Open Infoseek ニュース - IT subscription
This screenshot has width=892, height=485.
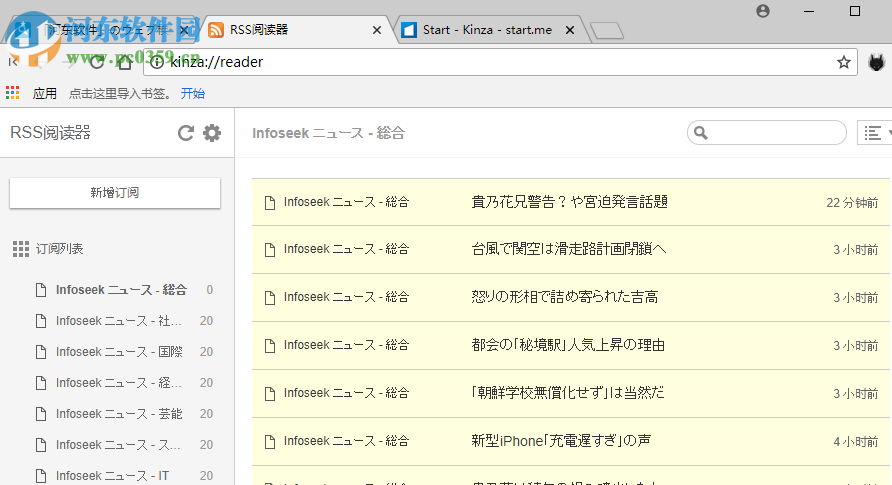click(113, 476)
